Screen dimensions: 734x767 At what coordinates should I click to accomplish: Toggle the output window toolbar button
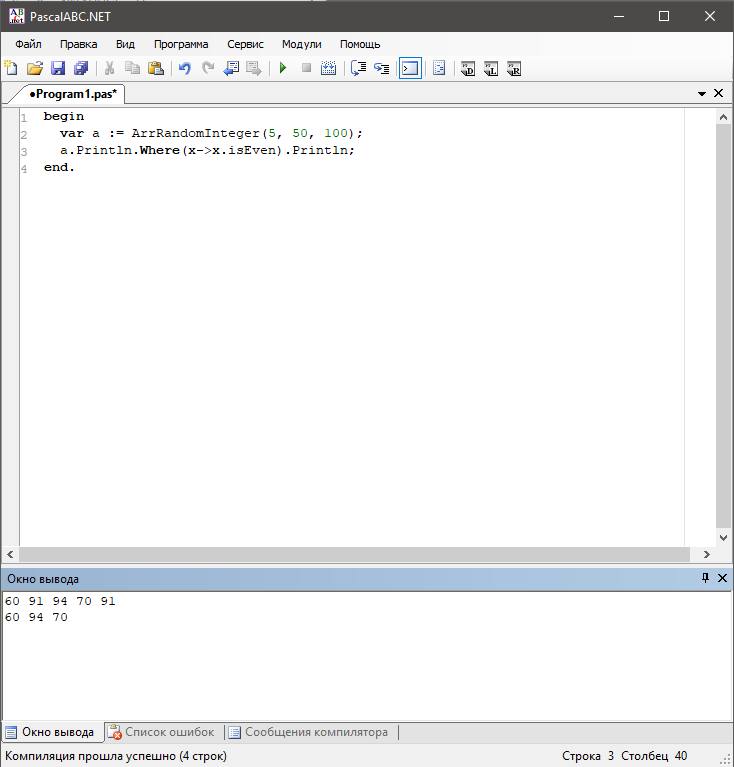coord(409,68)
